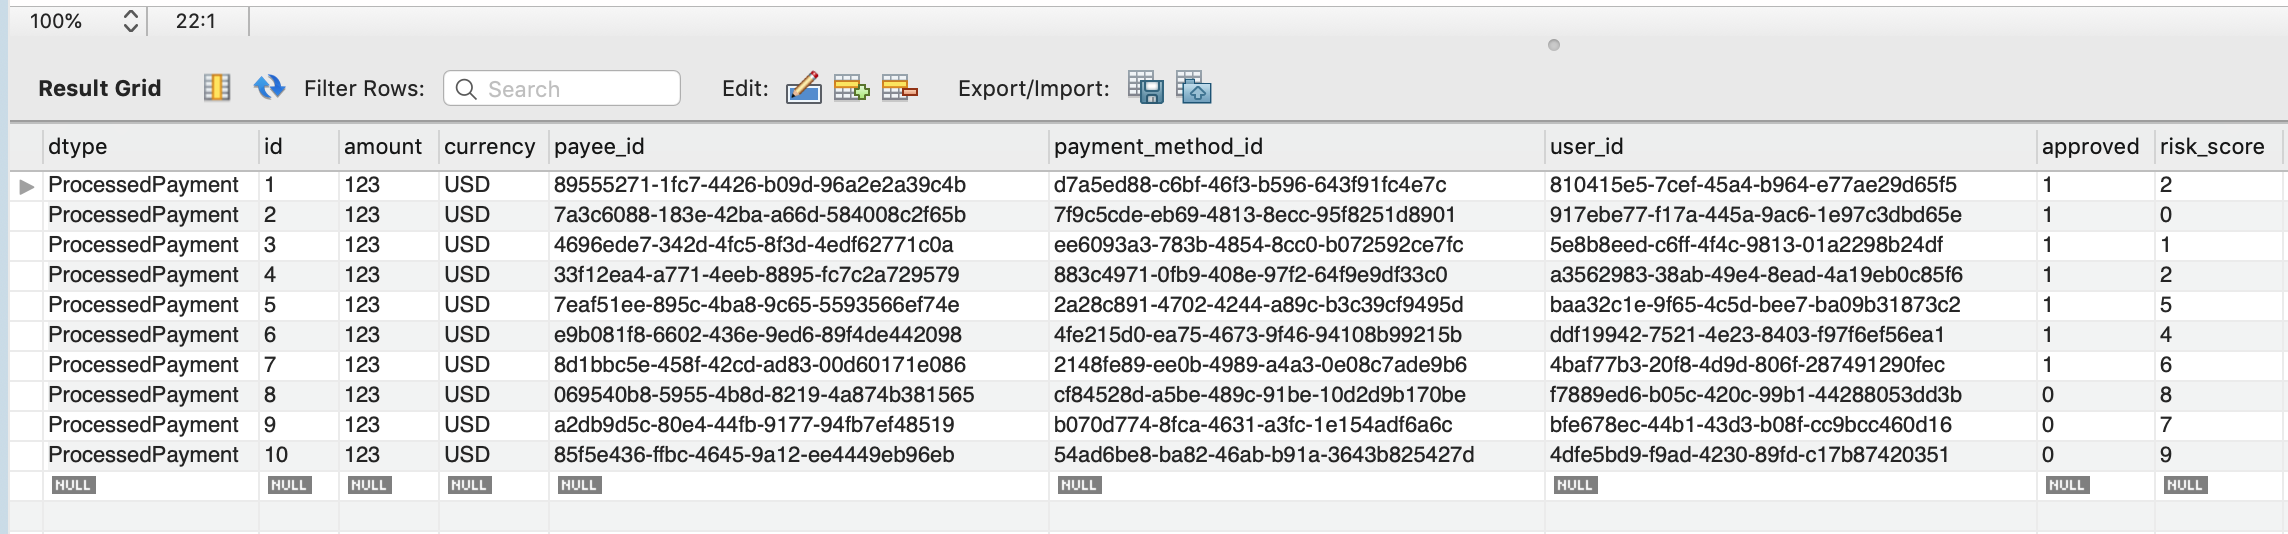Export recordset to external file

click(1146, 88)
